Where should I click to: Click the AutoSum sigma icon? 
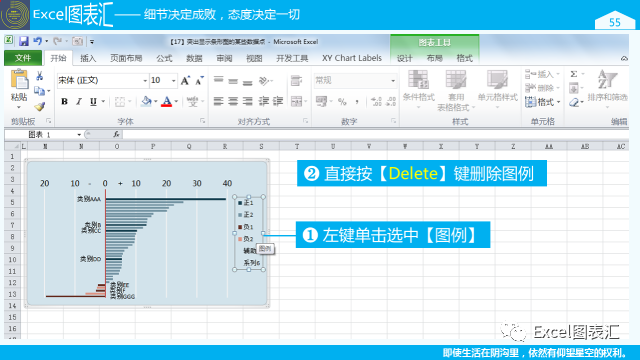574,74
